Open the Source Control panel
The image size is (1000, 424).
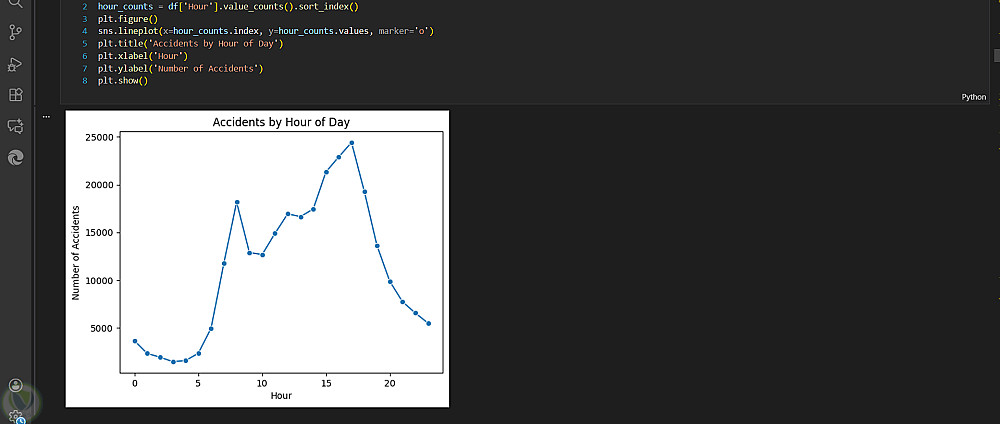(x=15, y=32)
